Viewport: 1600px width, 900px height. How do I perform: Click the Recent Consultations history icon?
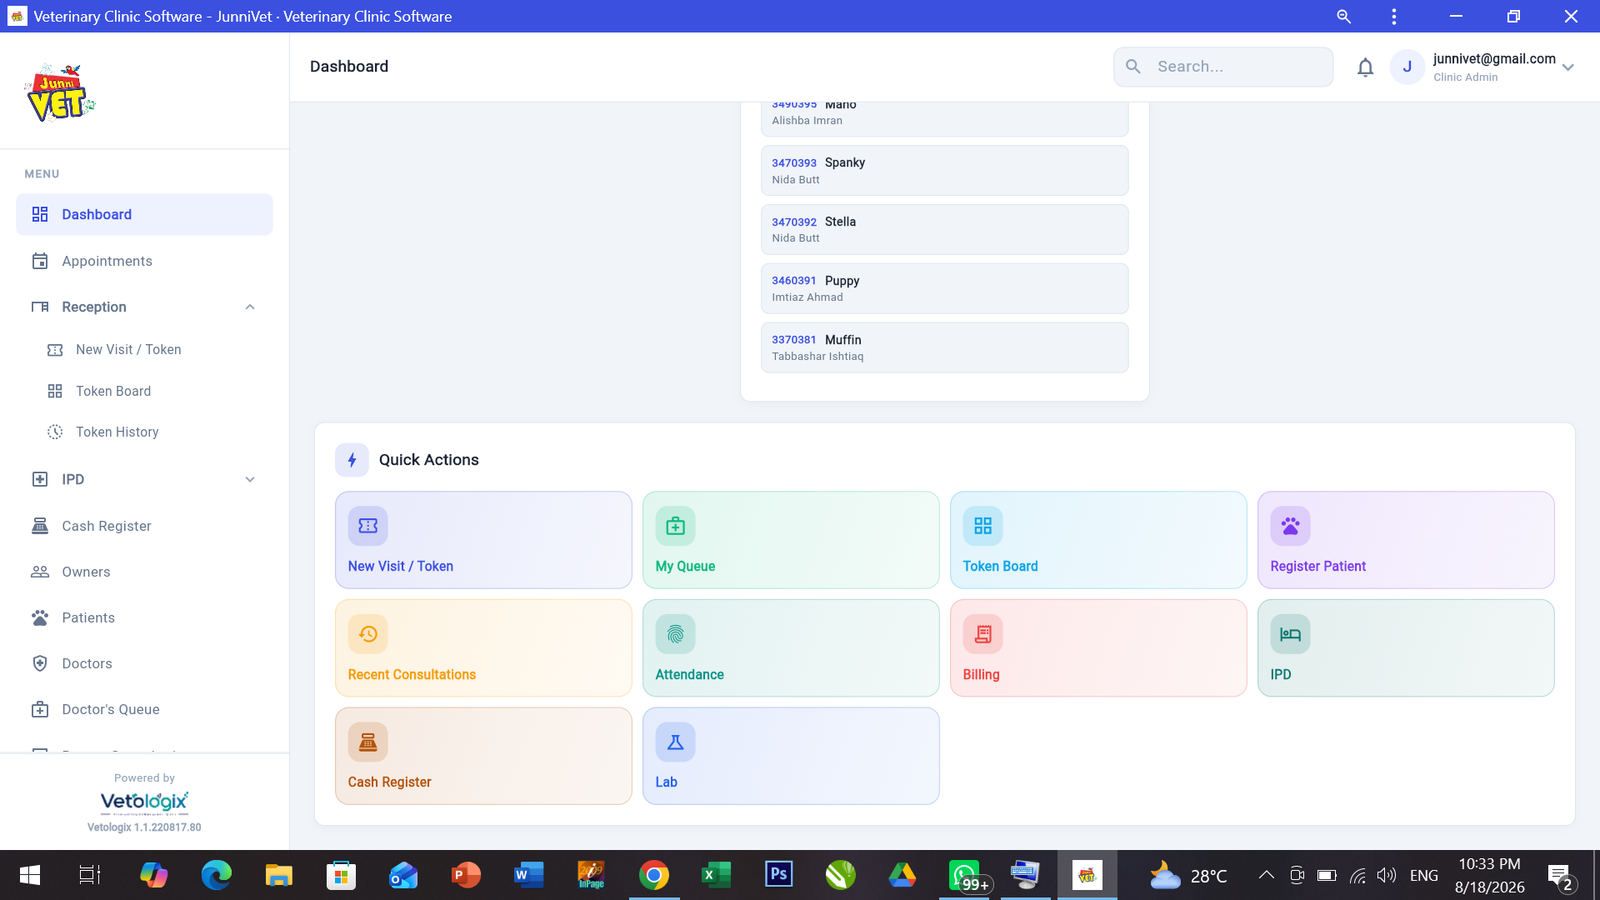coord(368,634)
